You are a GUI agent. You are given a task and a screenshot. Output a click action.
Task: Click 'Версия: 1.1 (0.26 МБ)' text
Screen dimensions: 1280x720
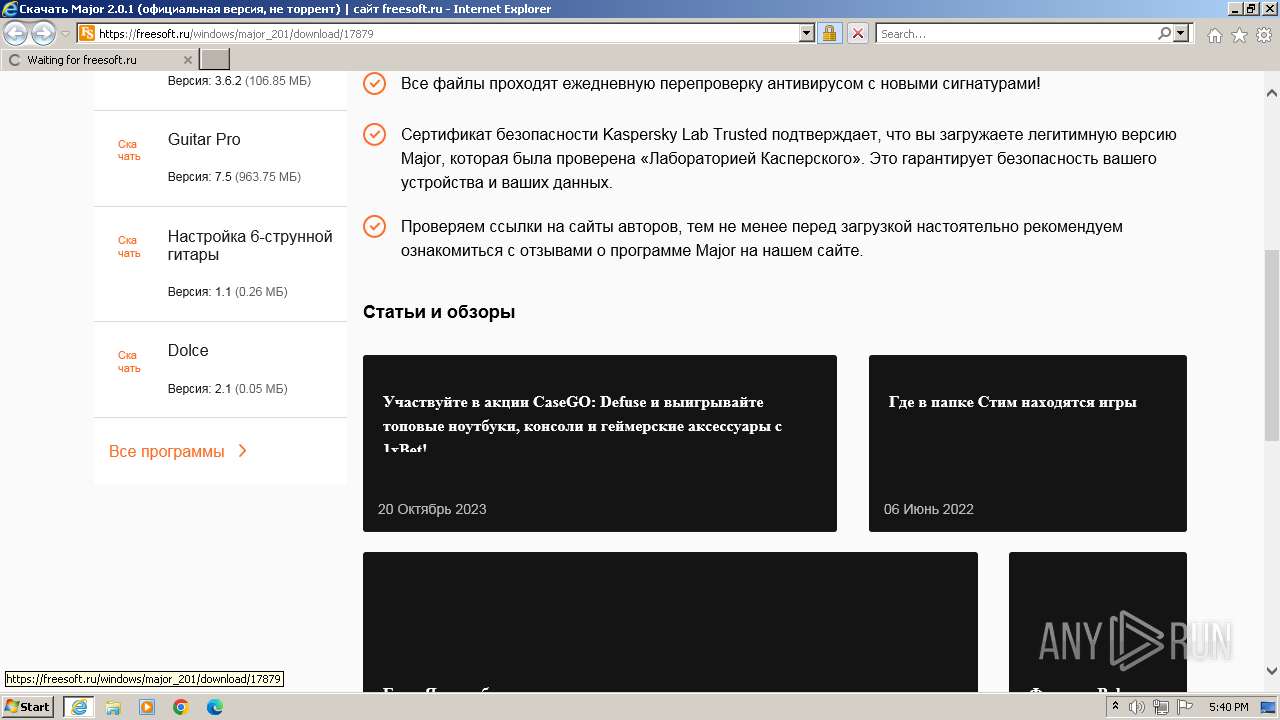(228, 292)
